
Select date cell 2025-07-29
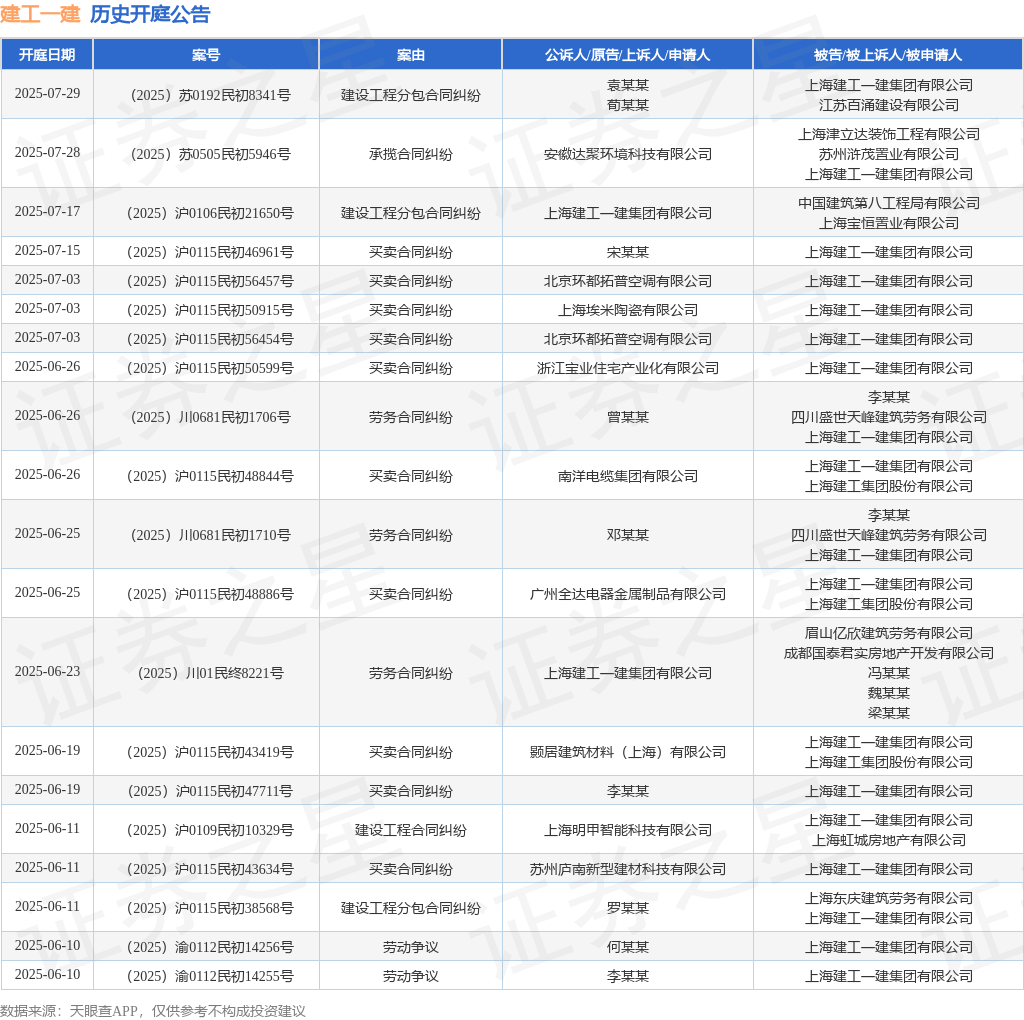coord(47,93)
